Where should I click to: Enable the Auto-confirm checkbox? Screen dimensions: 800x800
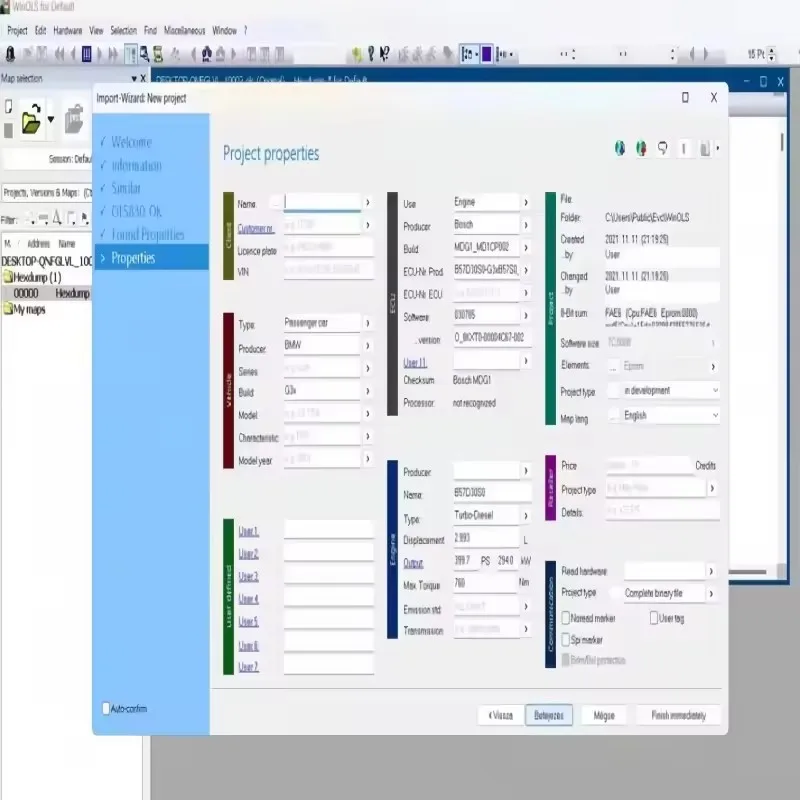(106, 708)
